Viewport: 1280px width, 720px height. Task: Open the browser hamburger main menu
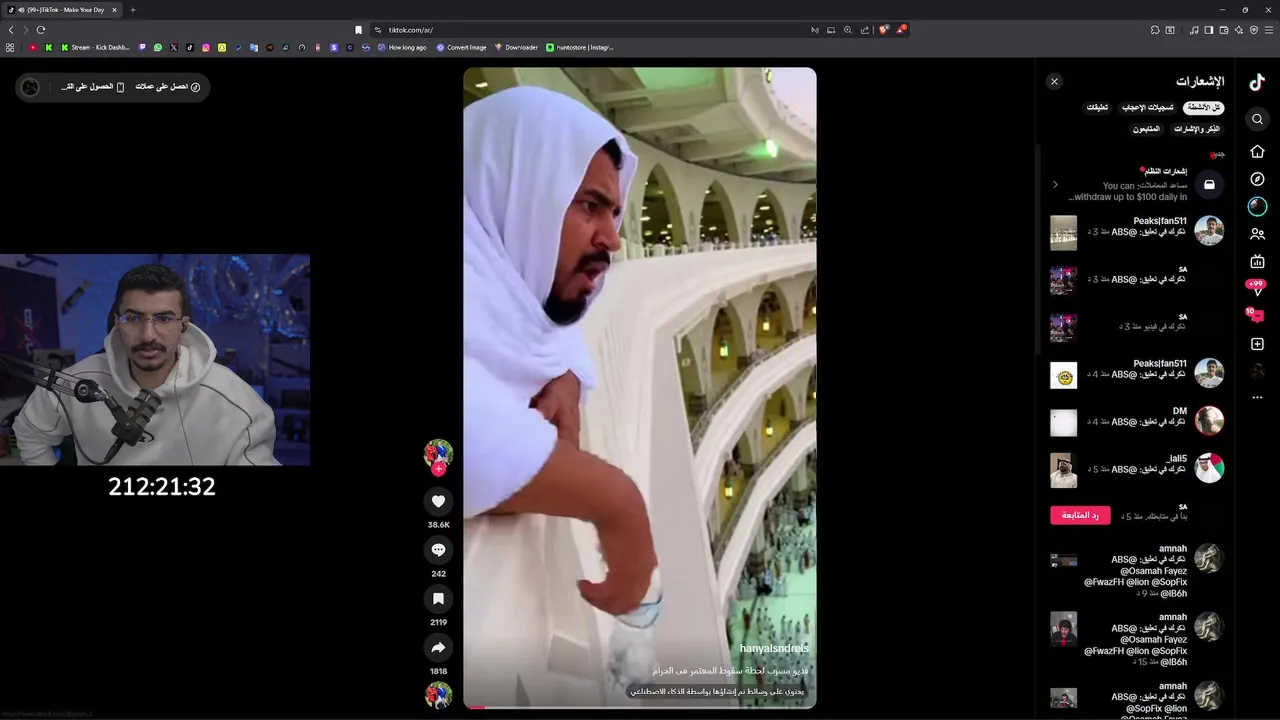click(x=1269, y=30)
